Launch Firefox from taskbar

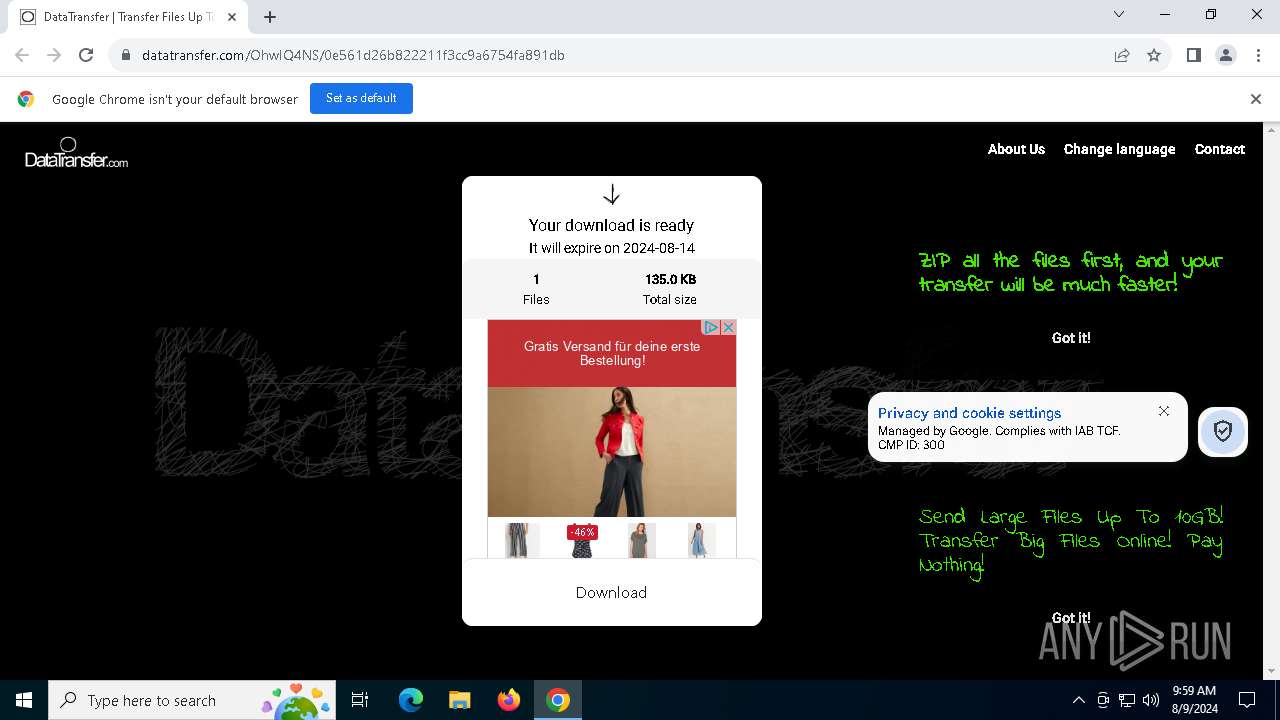509,700
